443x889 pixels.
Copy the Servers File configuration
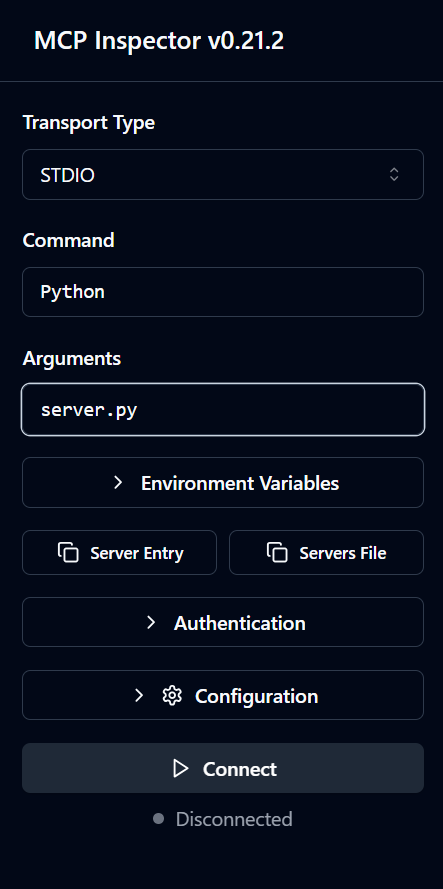coord(326,553)
